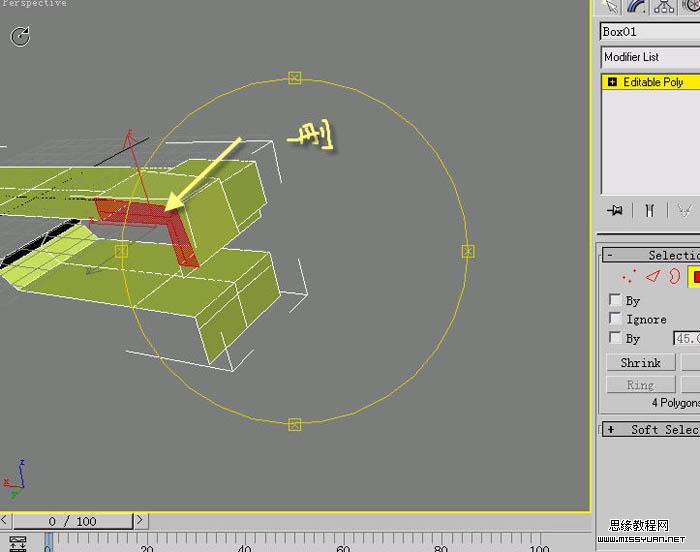Click the left arc rotate handle
This screenshot has width=700, height=552.
coord(121,251)
